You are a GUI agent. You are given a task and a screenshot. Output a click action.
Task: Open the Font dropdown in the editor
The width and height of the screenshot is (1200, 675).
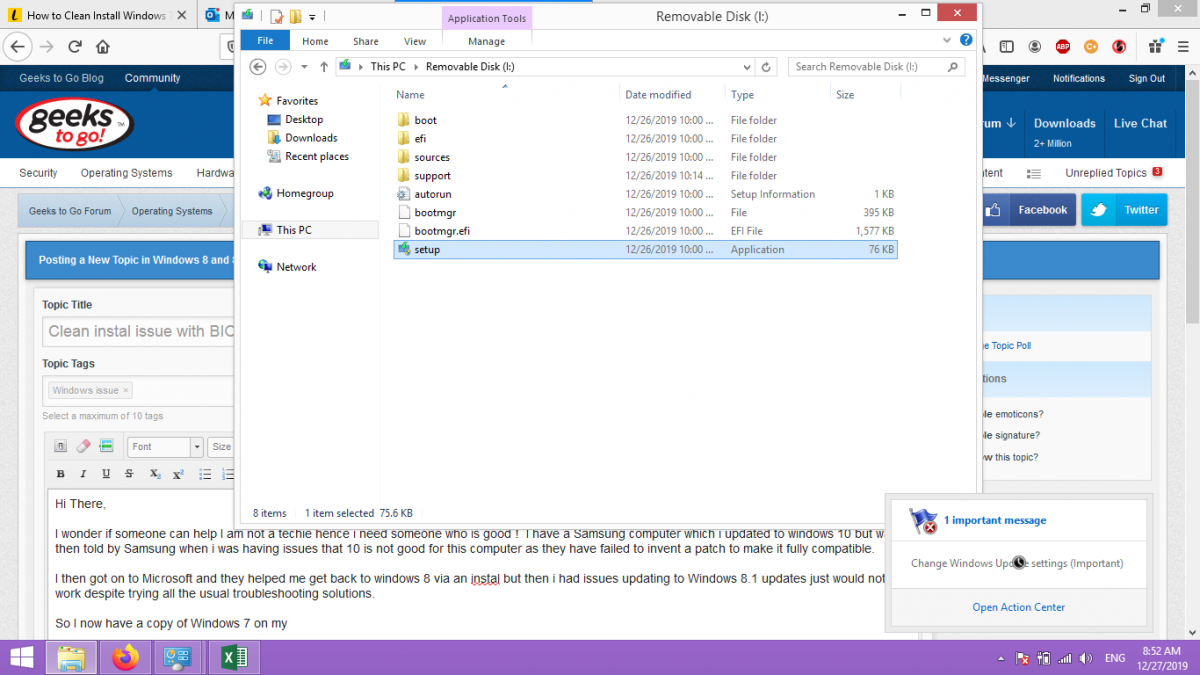tap(165, 447)
